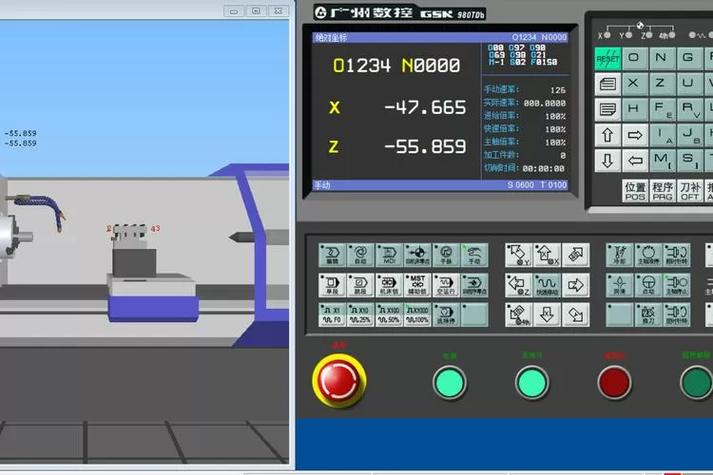713x475 pixels.
Task: Open the POS (位置) page
Action: (635, 191)
